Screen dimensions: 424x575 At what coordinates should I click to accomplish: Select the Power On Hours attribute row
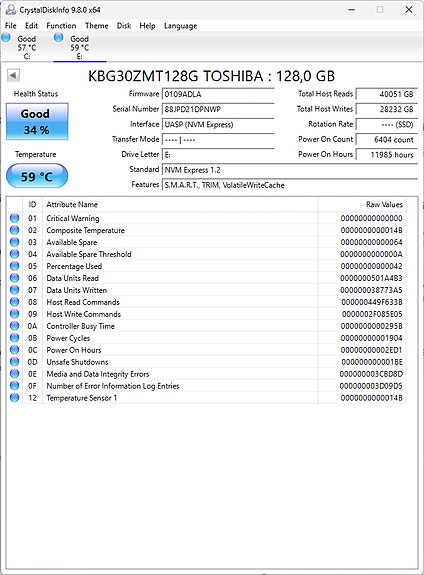(x=207, y=350)
